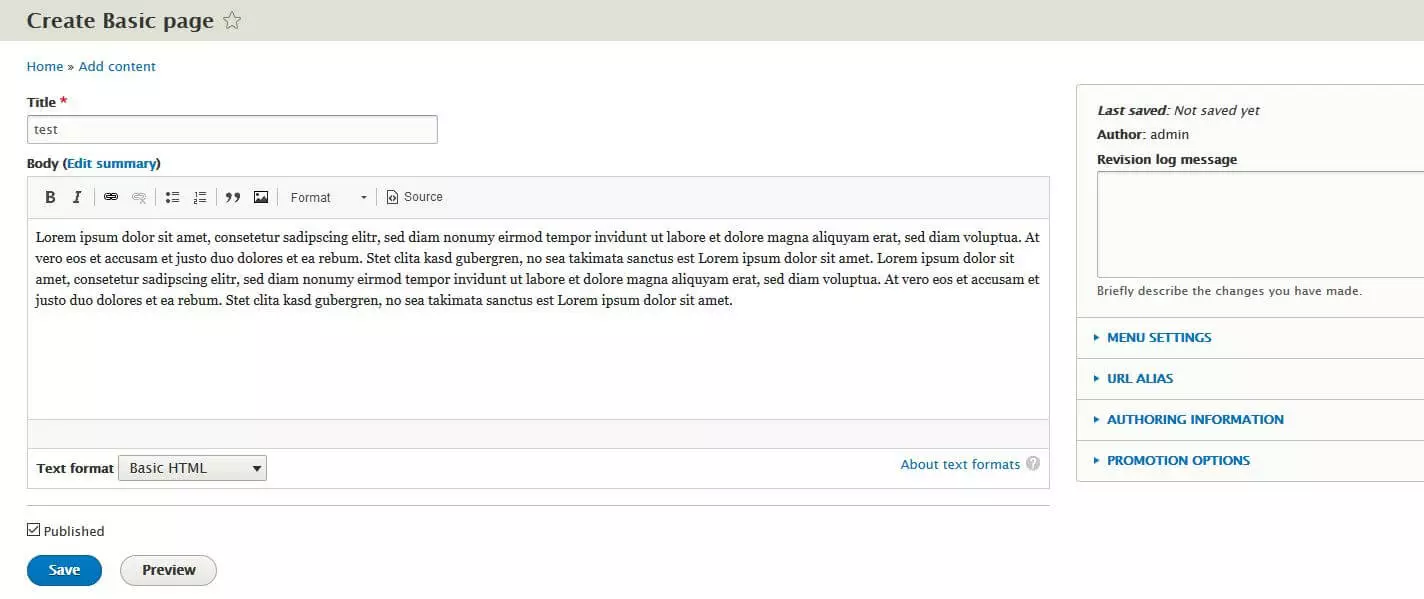
Task: Click the Save button
Action: (x=64, y=570)
